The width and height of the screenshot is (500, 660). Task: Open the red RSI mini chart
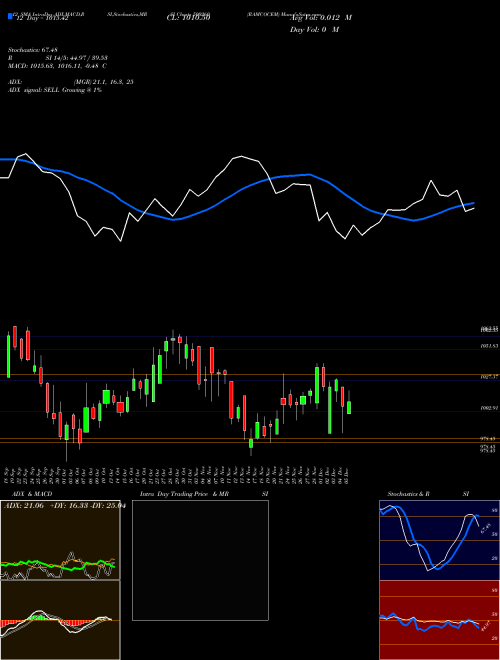pyautogui.click(x=439, y=620)
